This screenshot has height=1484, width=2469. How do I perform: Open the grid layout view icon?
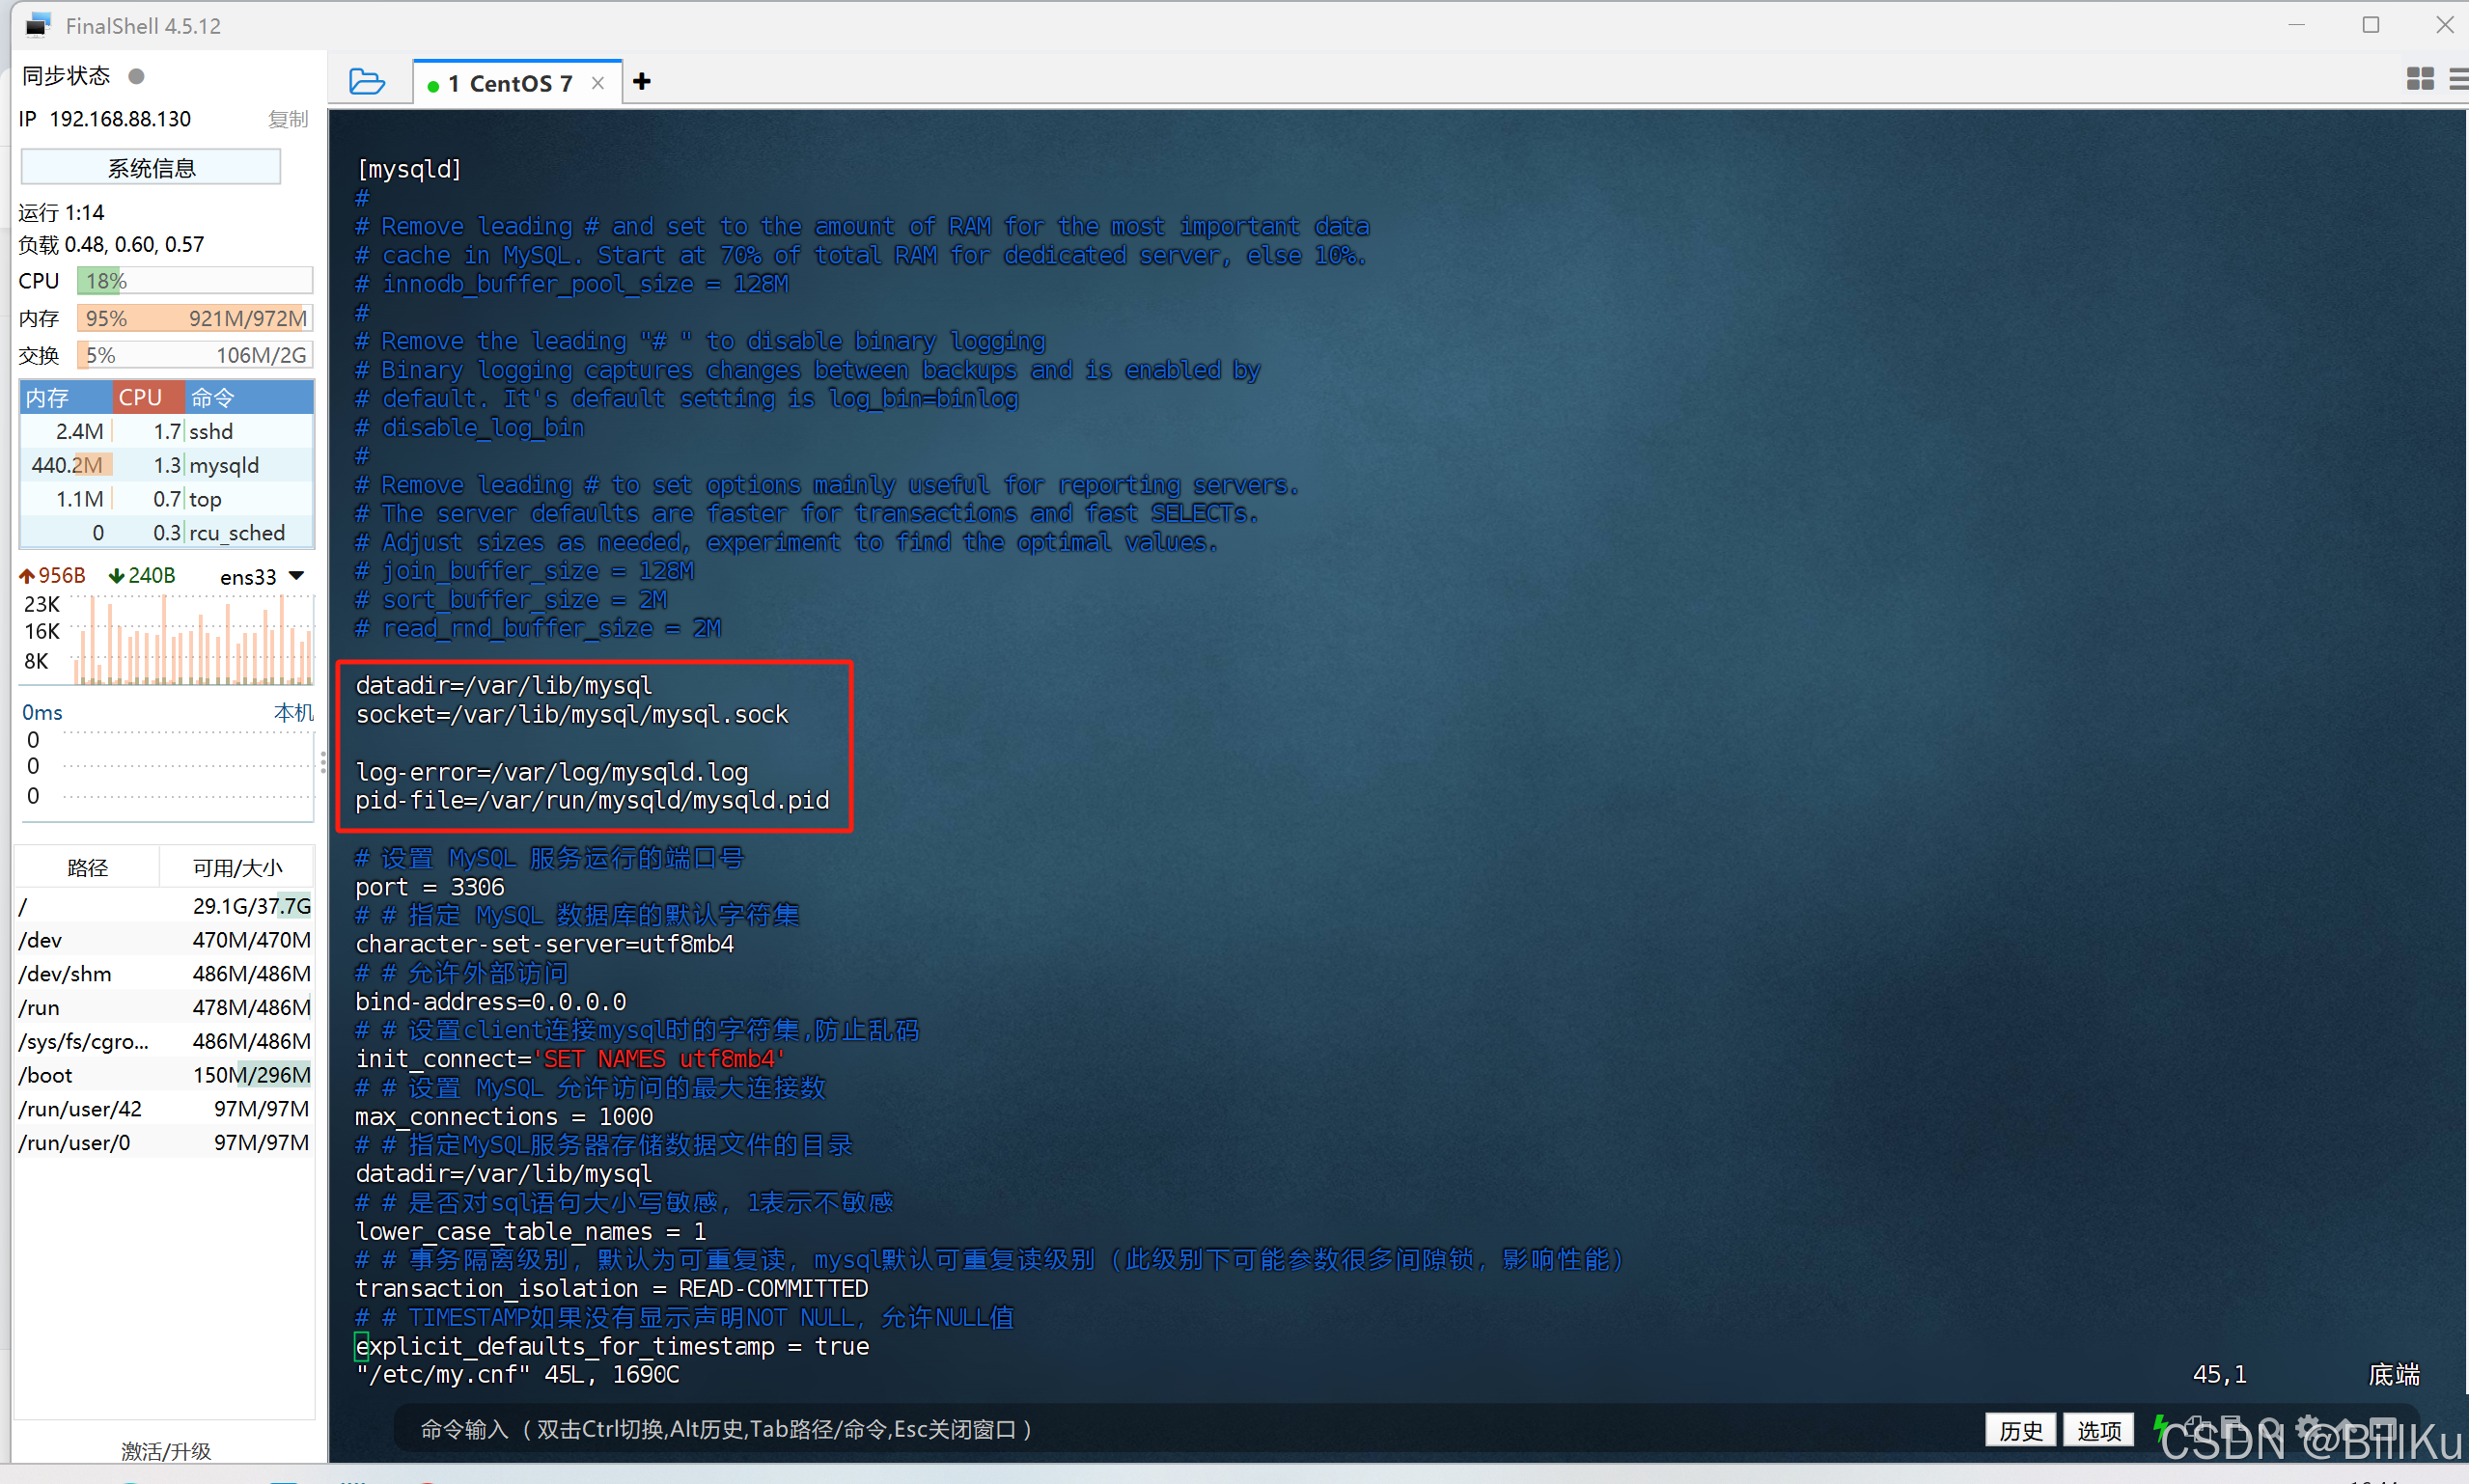coord(2420,79)
